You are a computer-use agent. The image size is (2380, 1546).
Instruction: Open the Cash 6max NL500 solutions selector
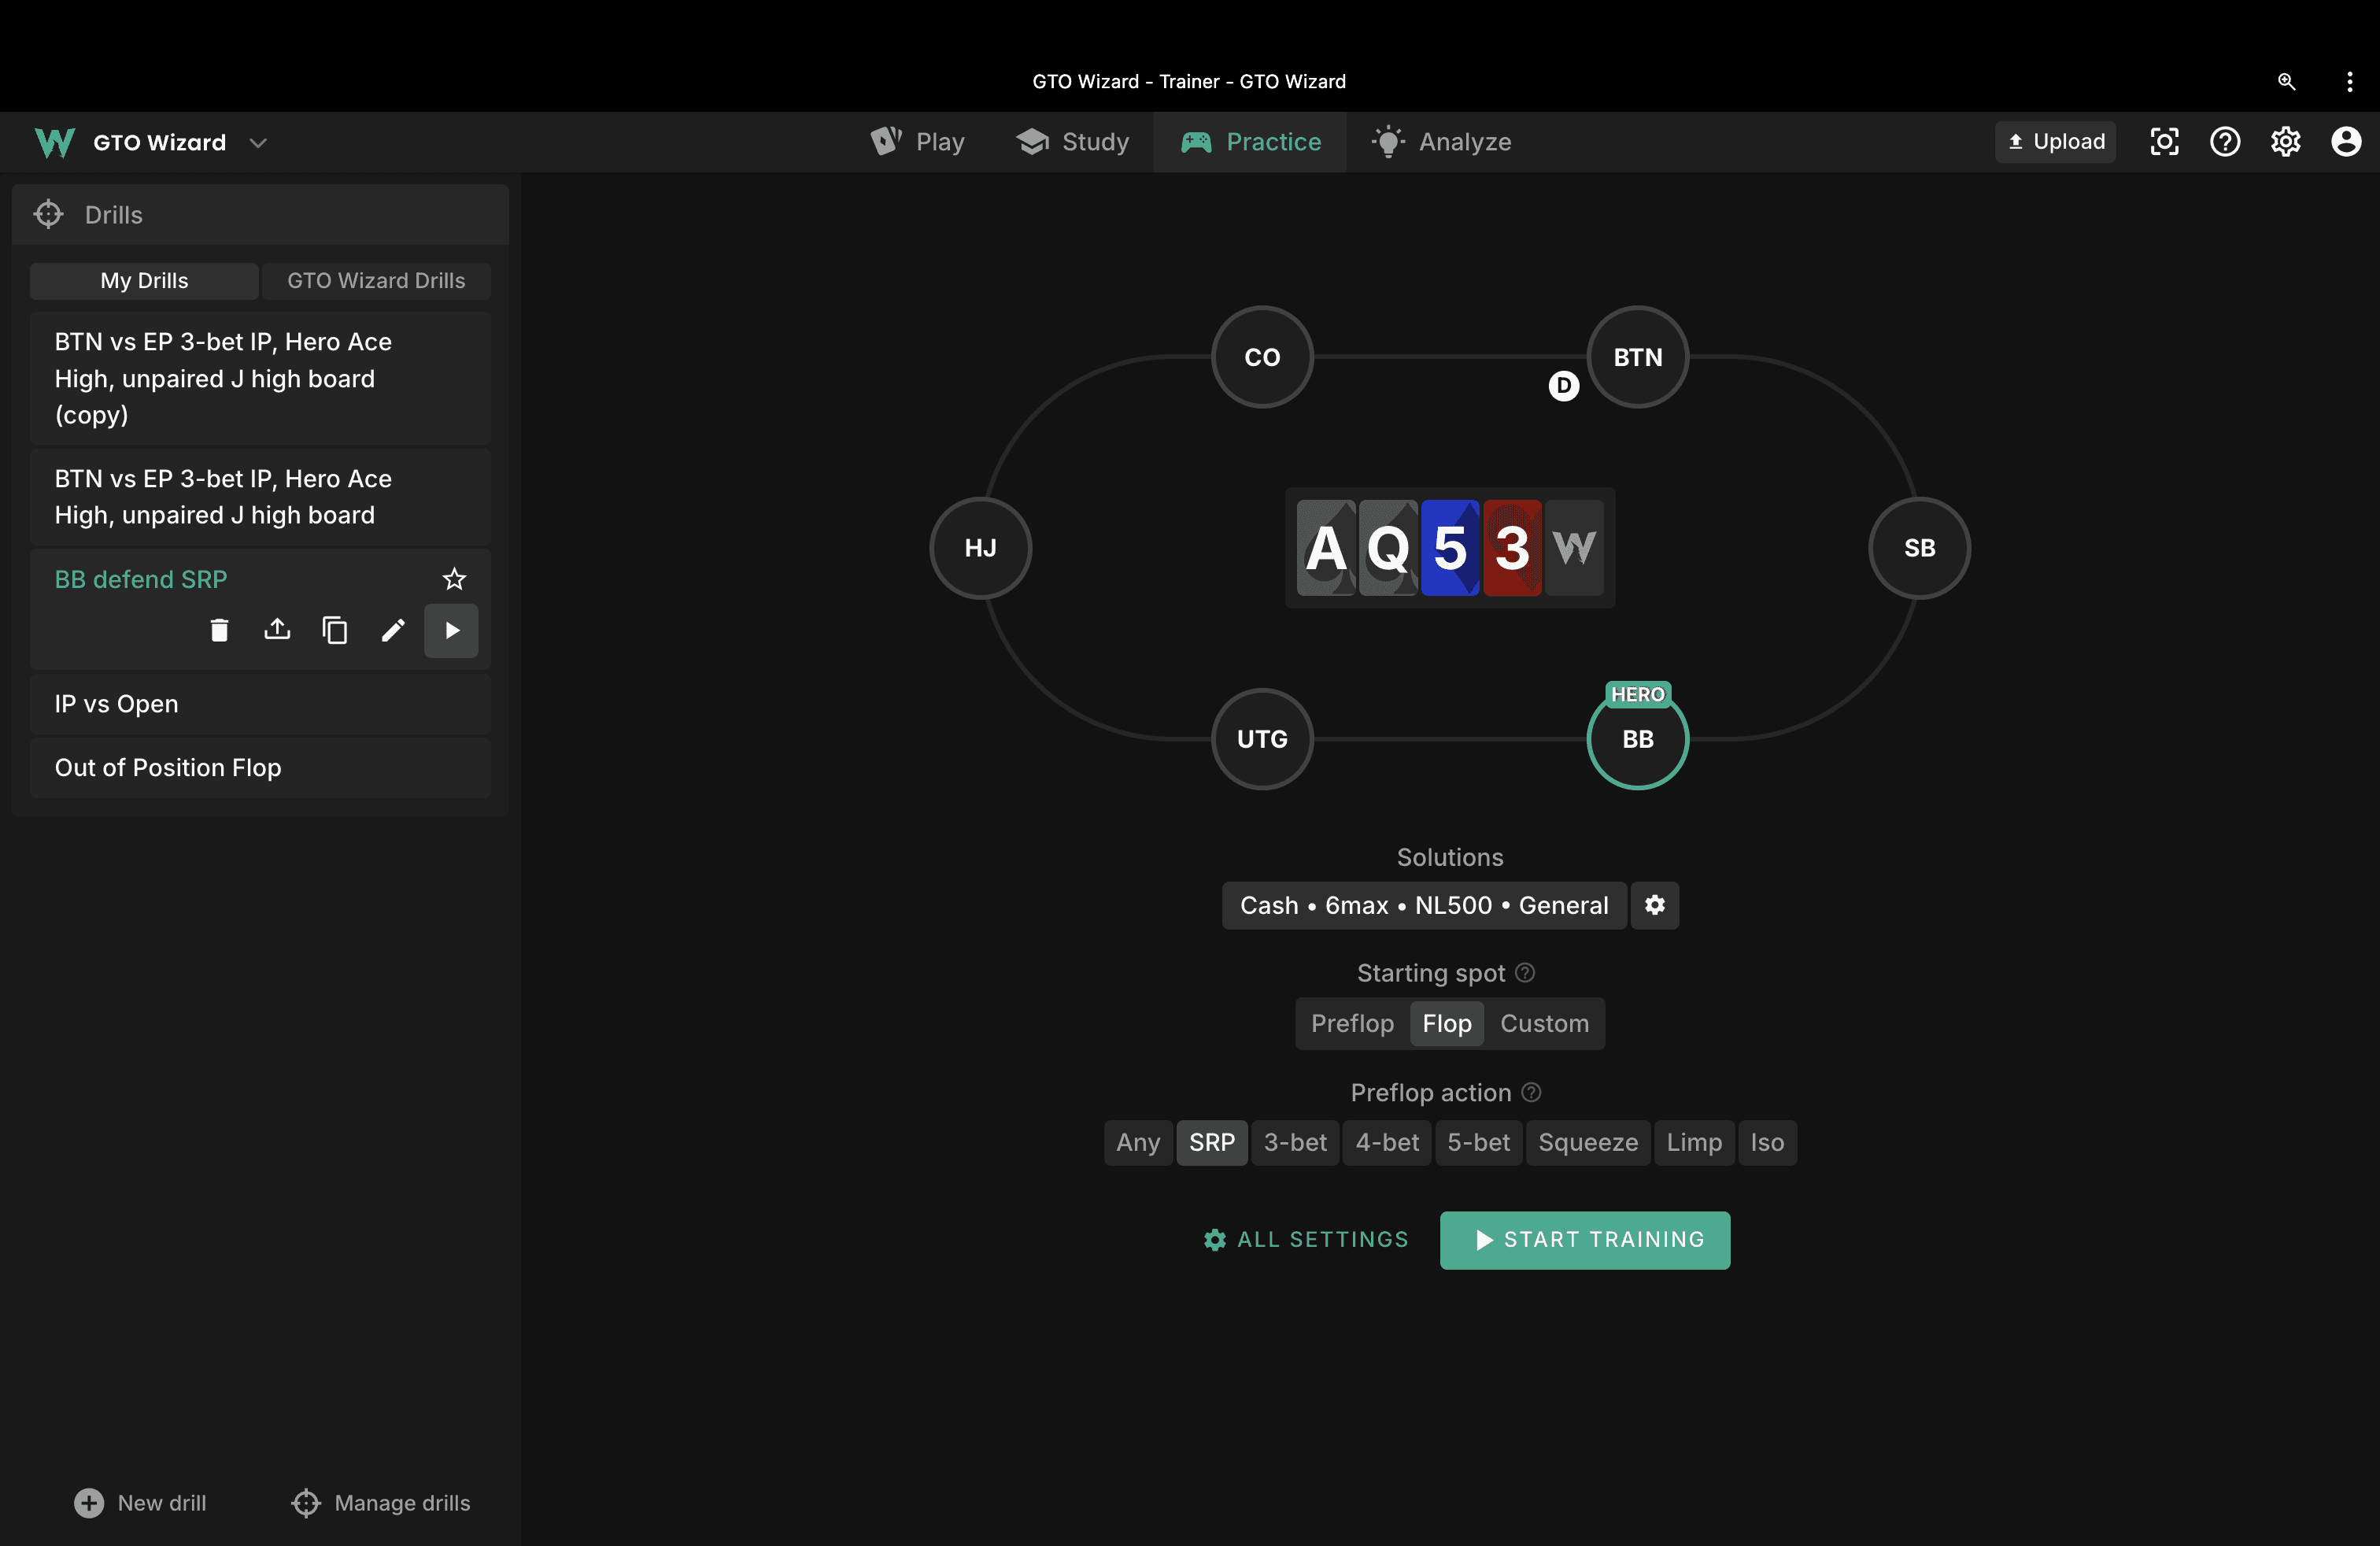click(1423, 905)
